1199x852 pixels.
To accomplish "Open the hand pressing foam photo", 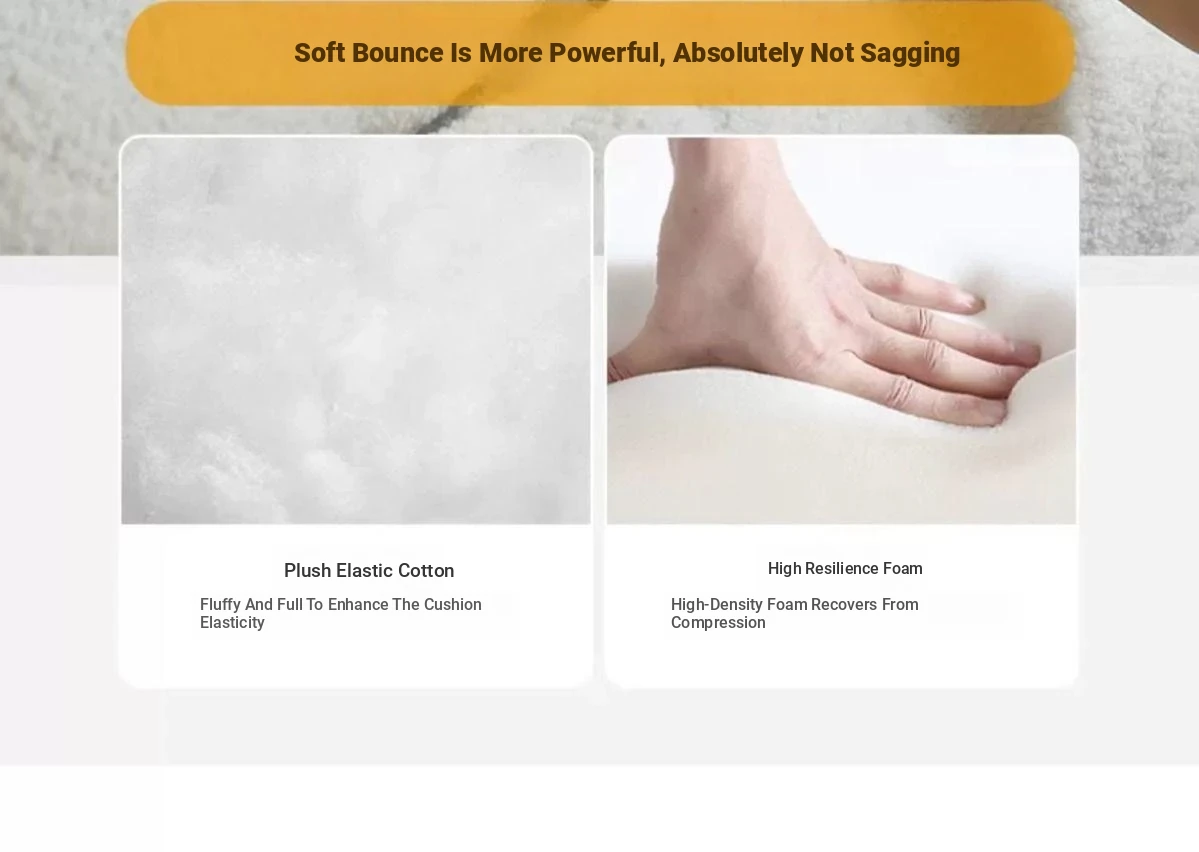I will point(841,330).
